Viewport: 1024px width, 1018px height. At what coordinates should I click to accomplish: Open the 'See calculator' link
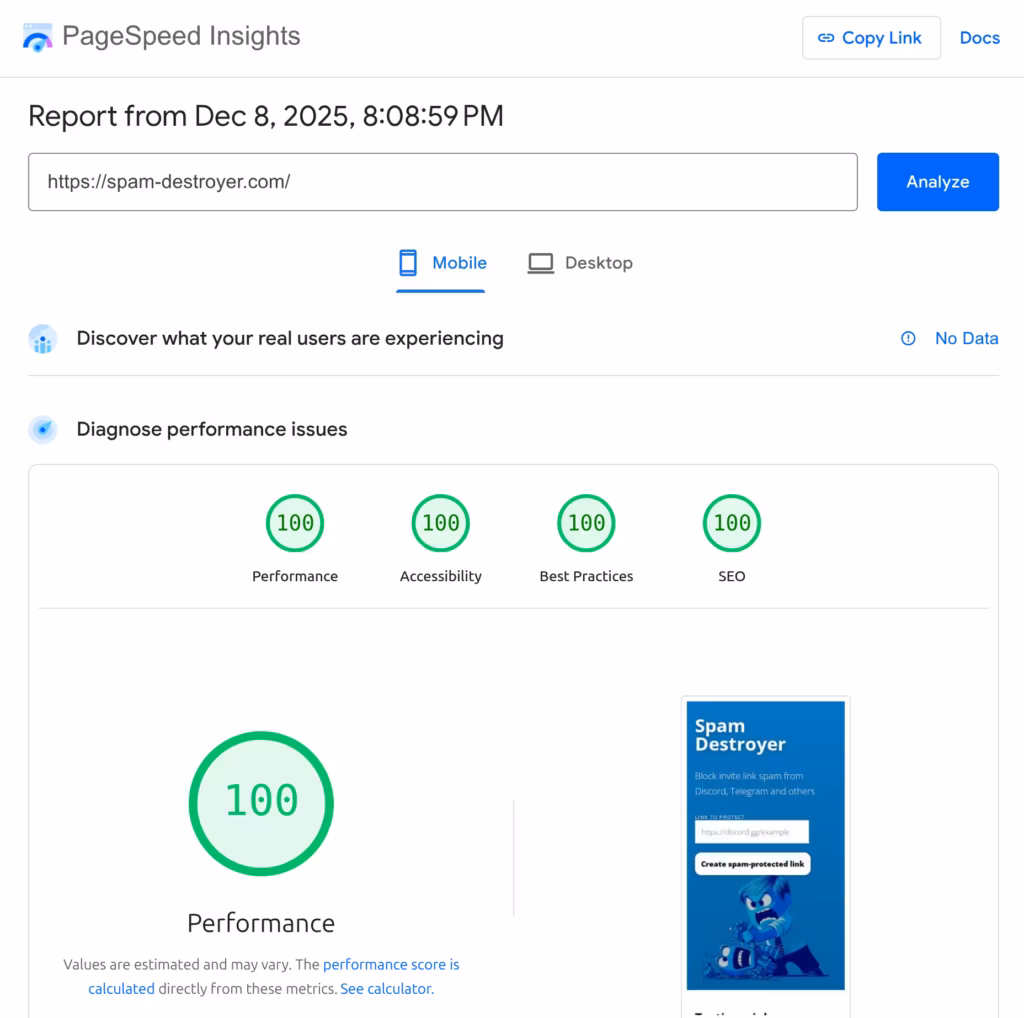point(386,989)
